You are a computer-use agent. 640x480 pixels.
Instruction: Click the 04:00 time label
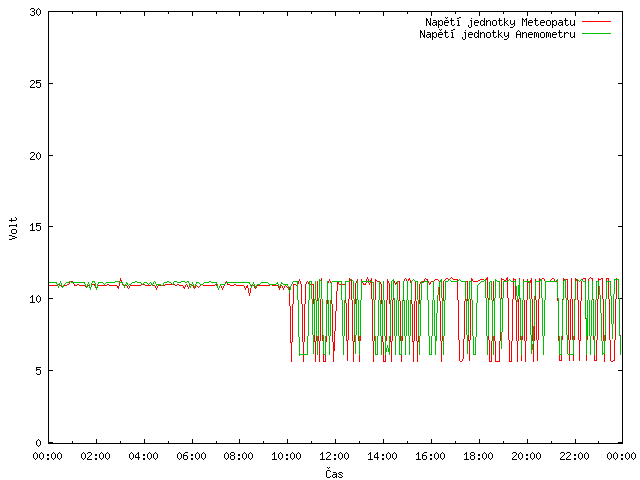pyautogui.click(x=143, y=456)
